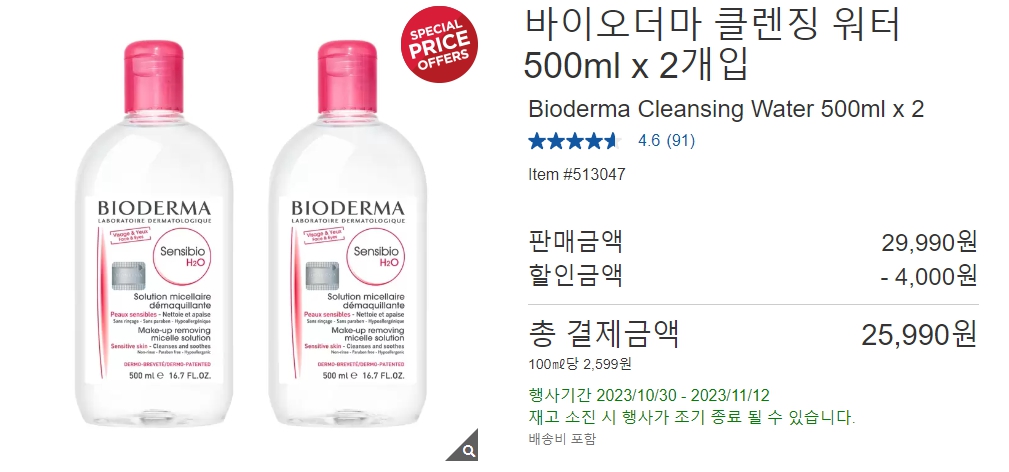Click the - 4,000원 discount amount
Viewport: 1009px width, 472px height.
[x=929, y=276]
